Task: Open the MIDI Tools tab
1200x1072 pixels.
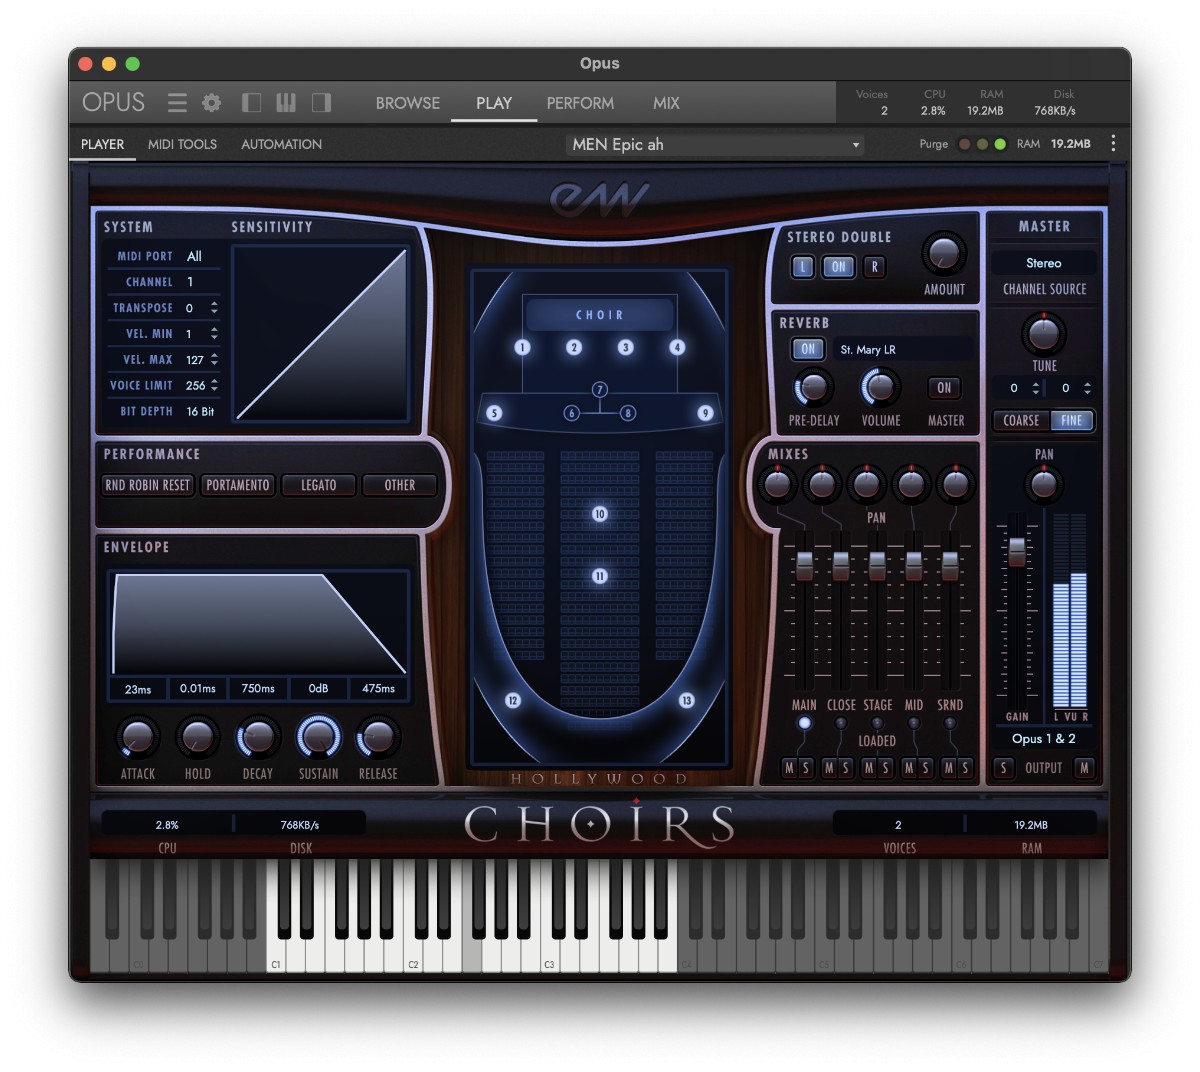Action: [x=182, y=144]
